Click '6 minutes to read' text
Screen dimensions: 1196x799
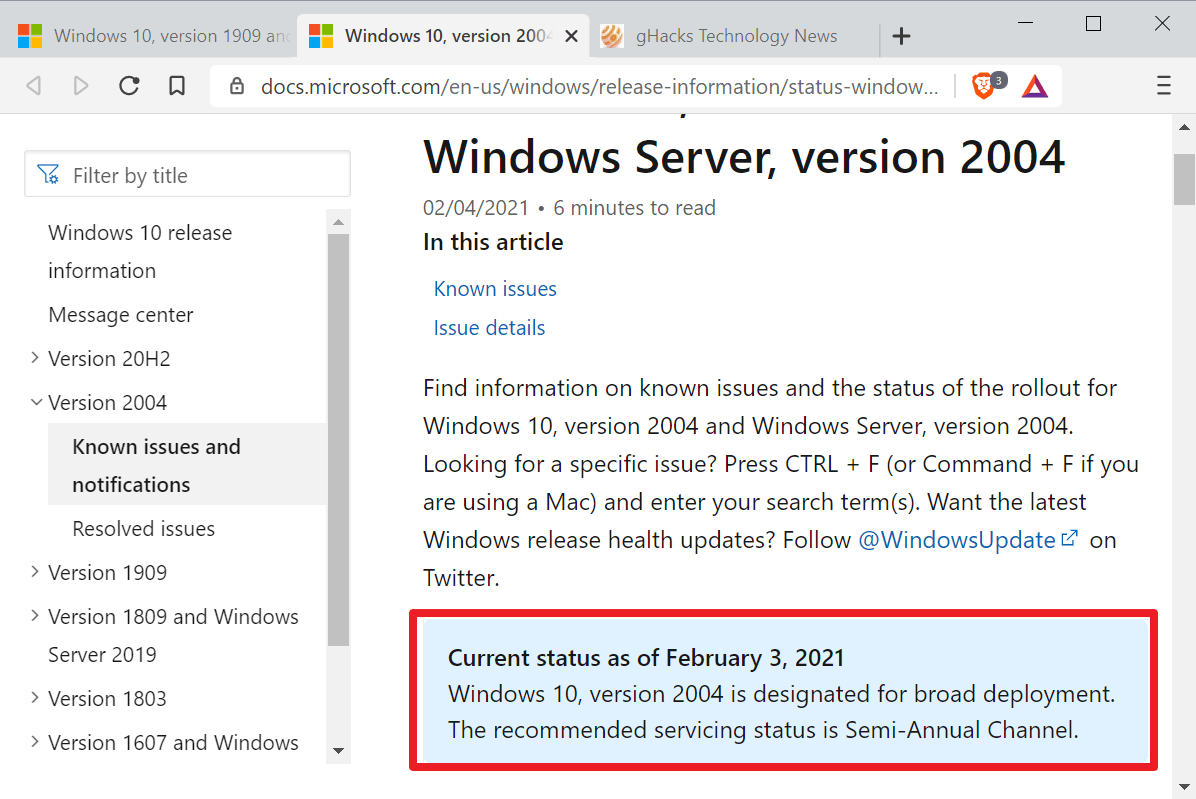[x=635, y=207]
